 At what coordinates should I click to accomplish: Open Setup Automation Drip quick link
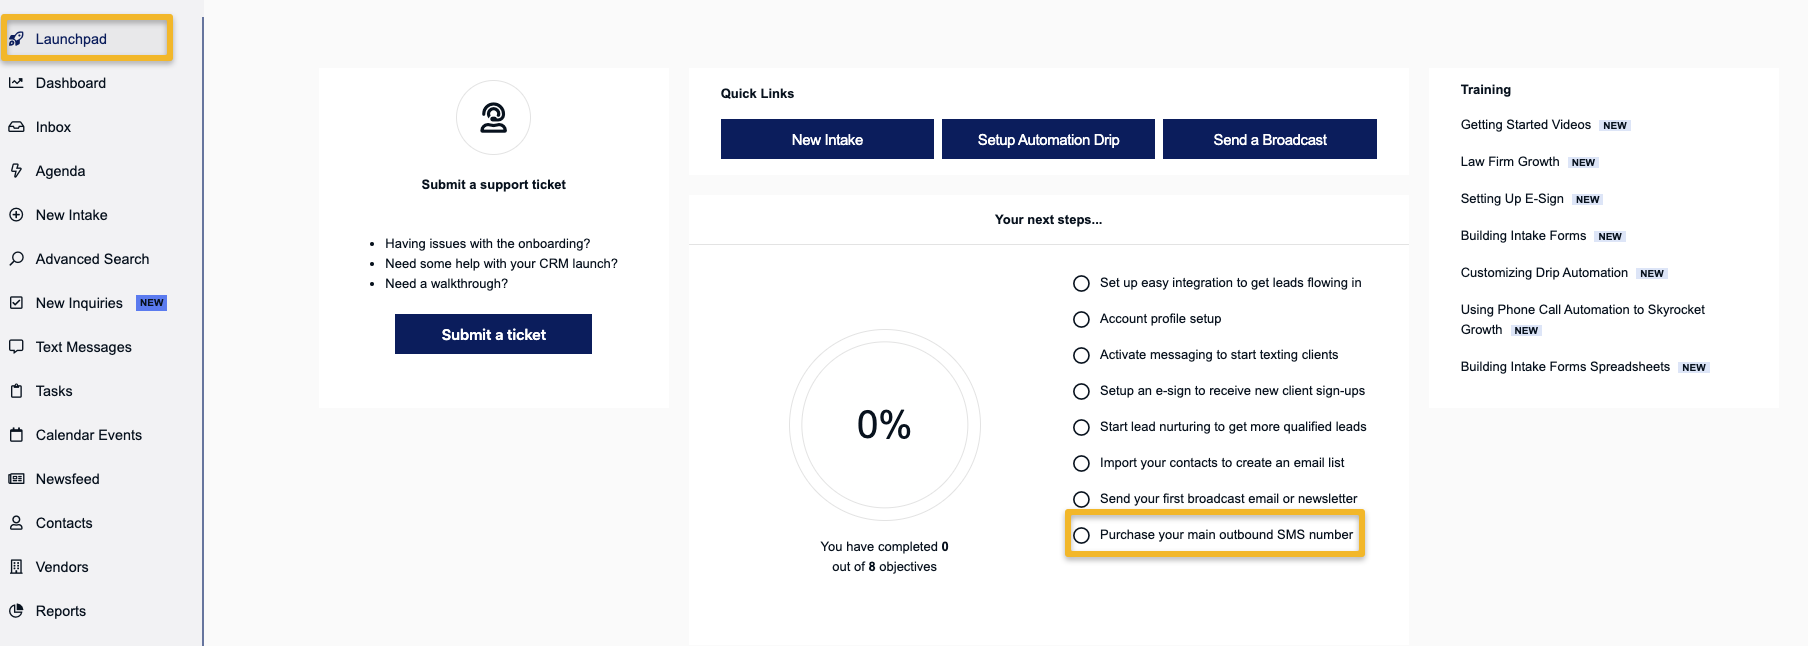[1048, 139]
